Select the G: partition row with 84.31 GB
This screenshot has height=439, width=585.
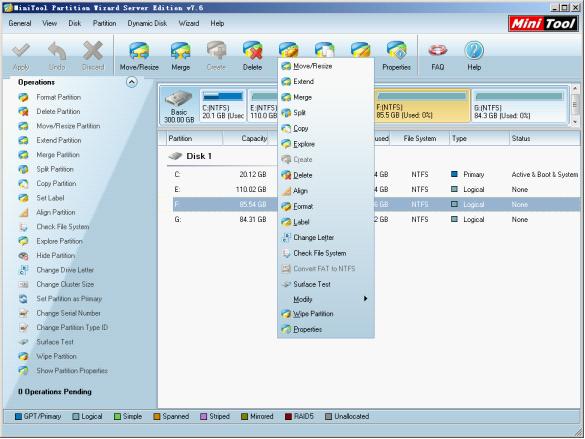click(x=375, y=220)
